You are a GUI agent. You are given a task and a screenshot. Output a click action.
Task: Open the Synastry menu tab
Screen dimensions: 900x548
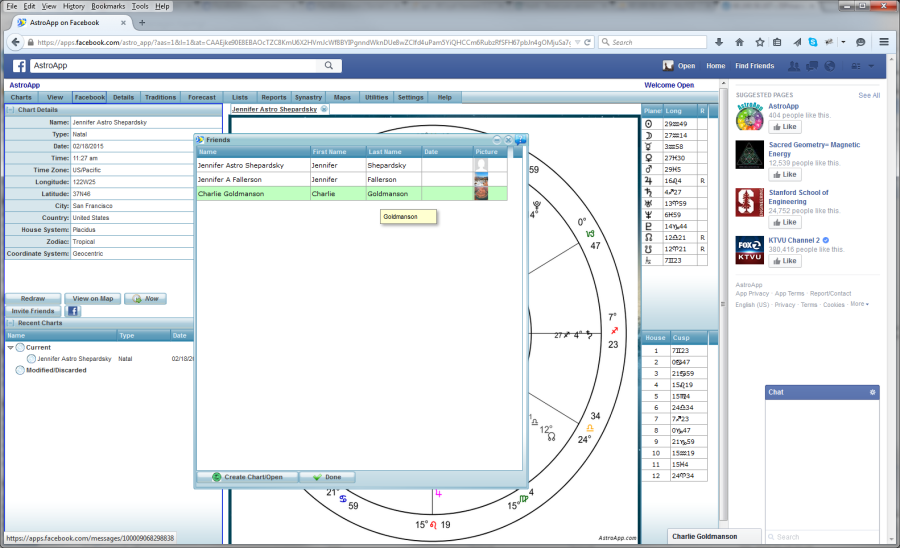click(x=309, y=97)
